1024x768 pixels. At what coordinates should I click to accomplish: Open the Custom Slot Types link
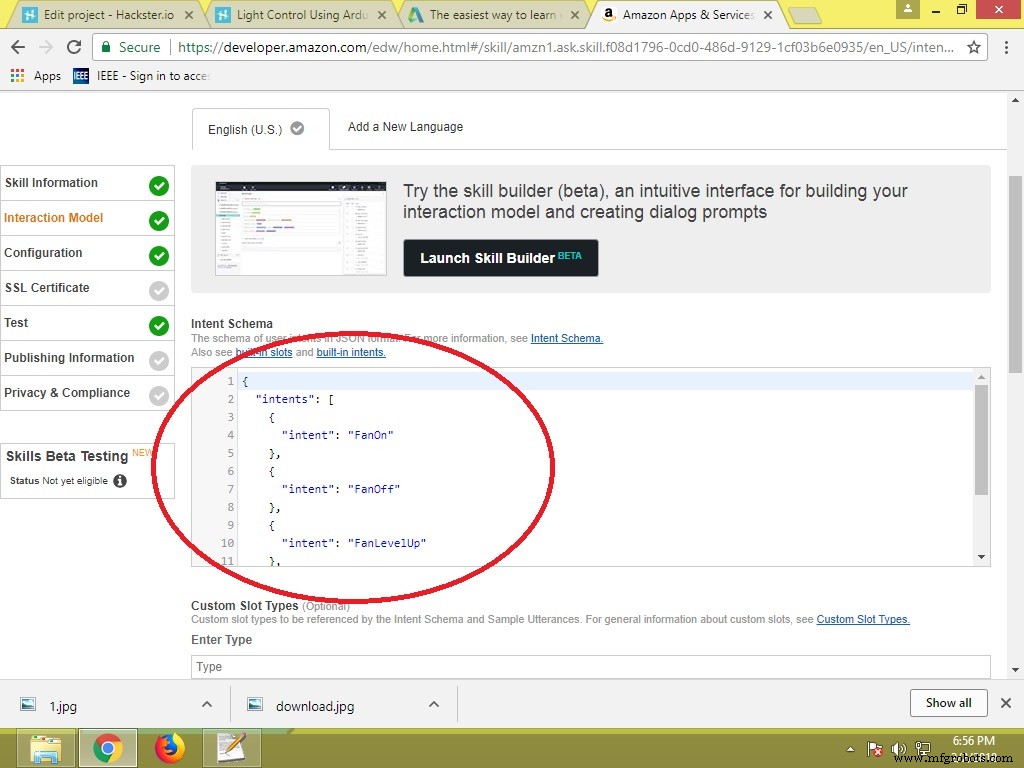pyautogui.click(x=863, y=619)
